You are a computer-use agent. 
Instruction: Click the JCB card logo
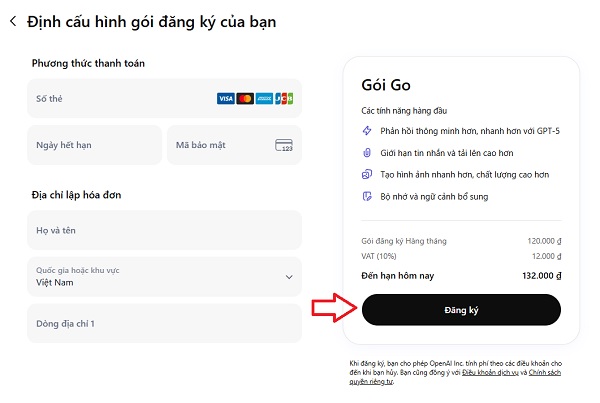[284, 99]
